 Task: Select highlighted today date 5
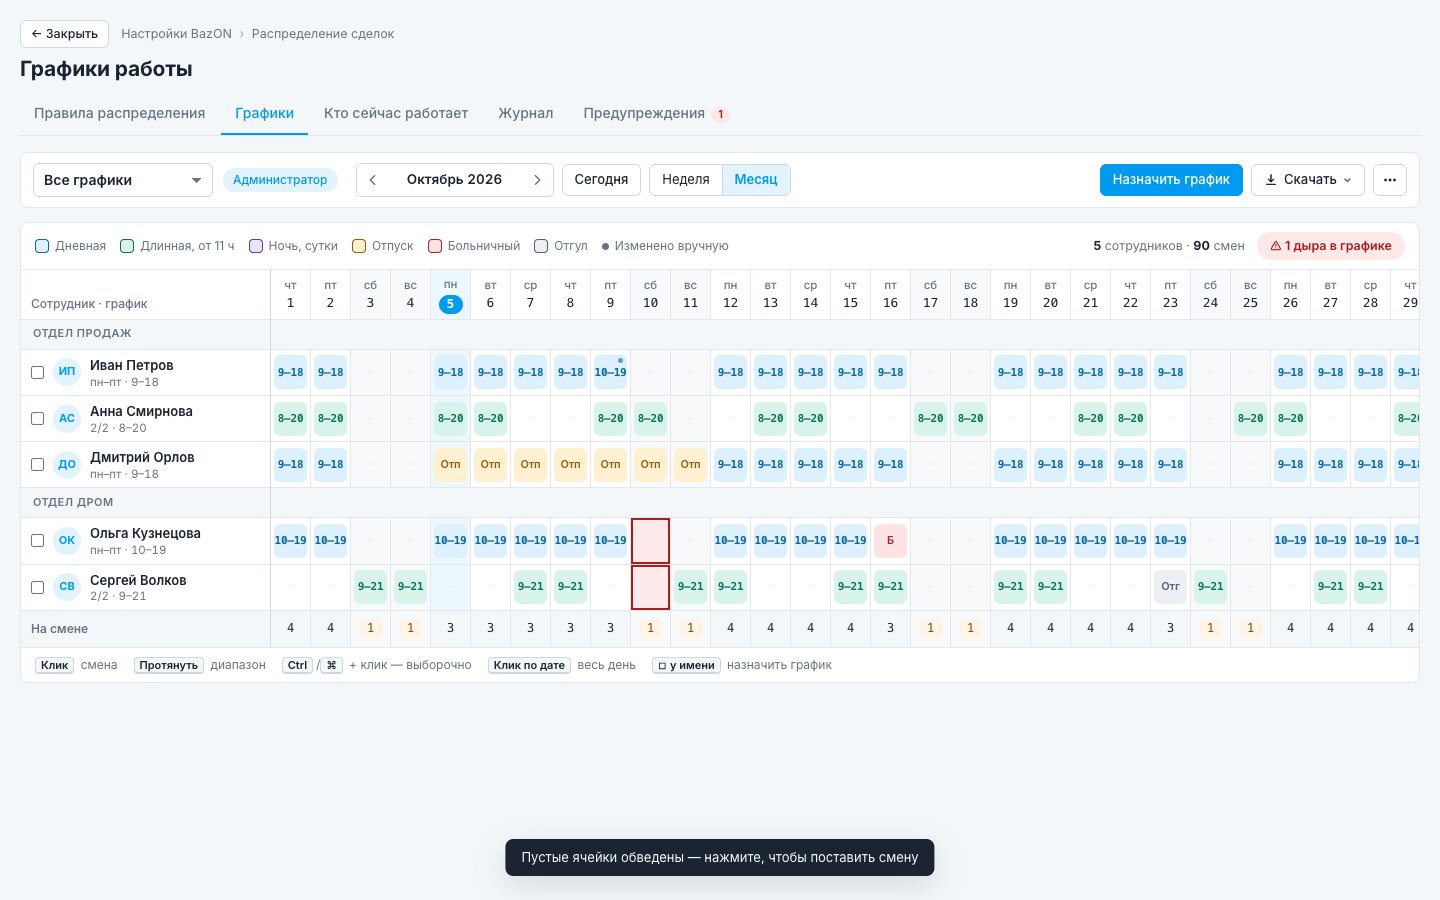450,304
